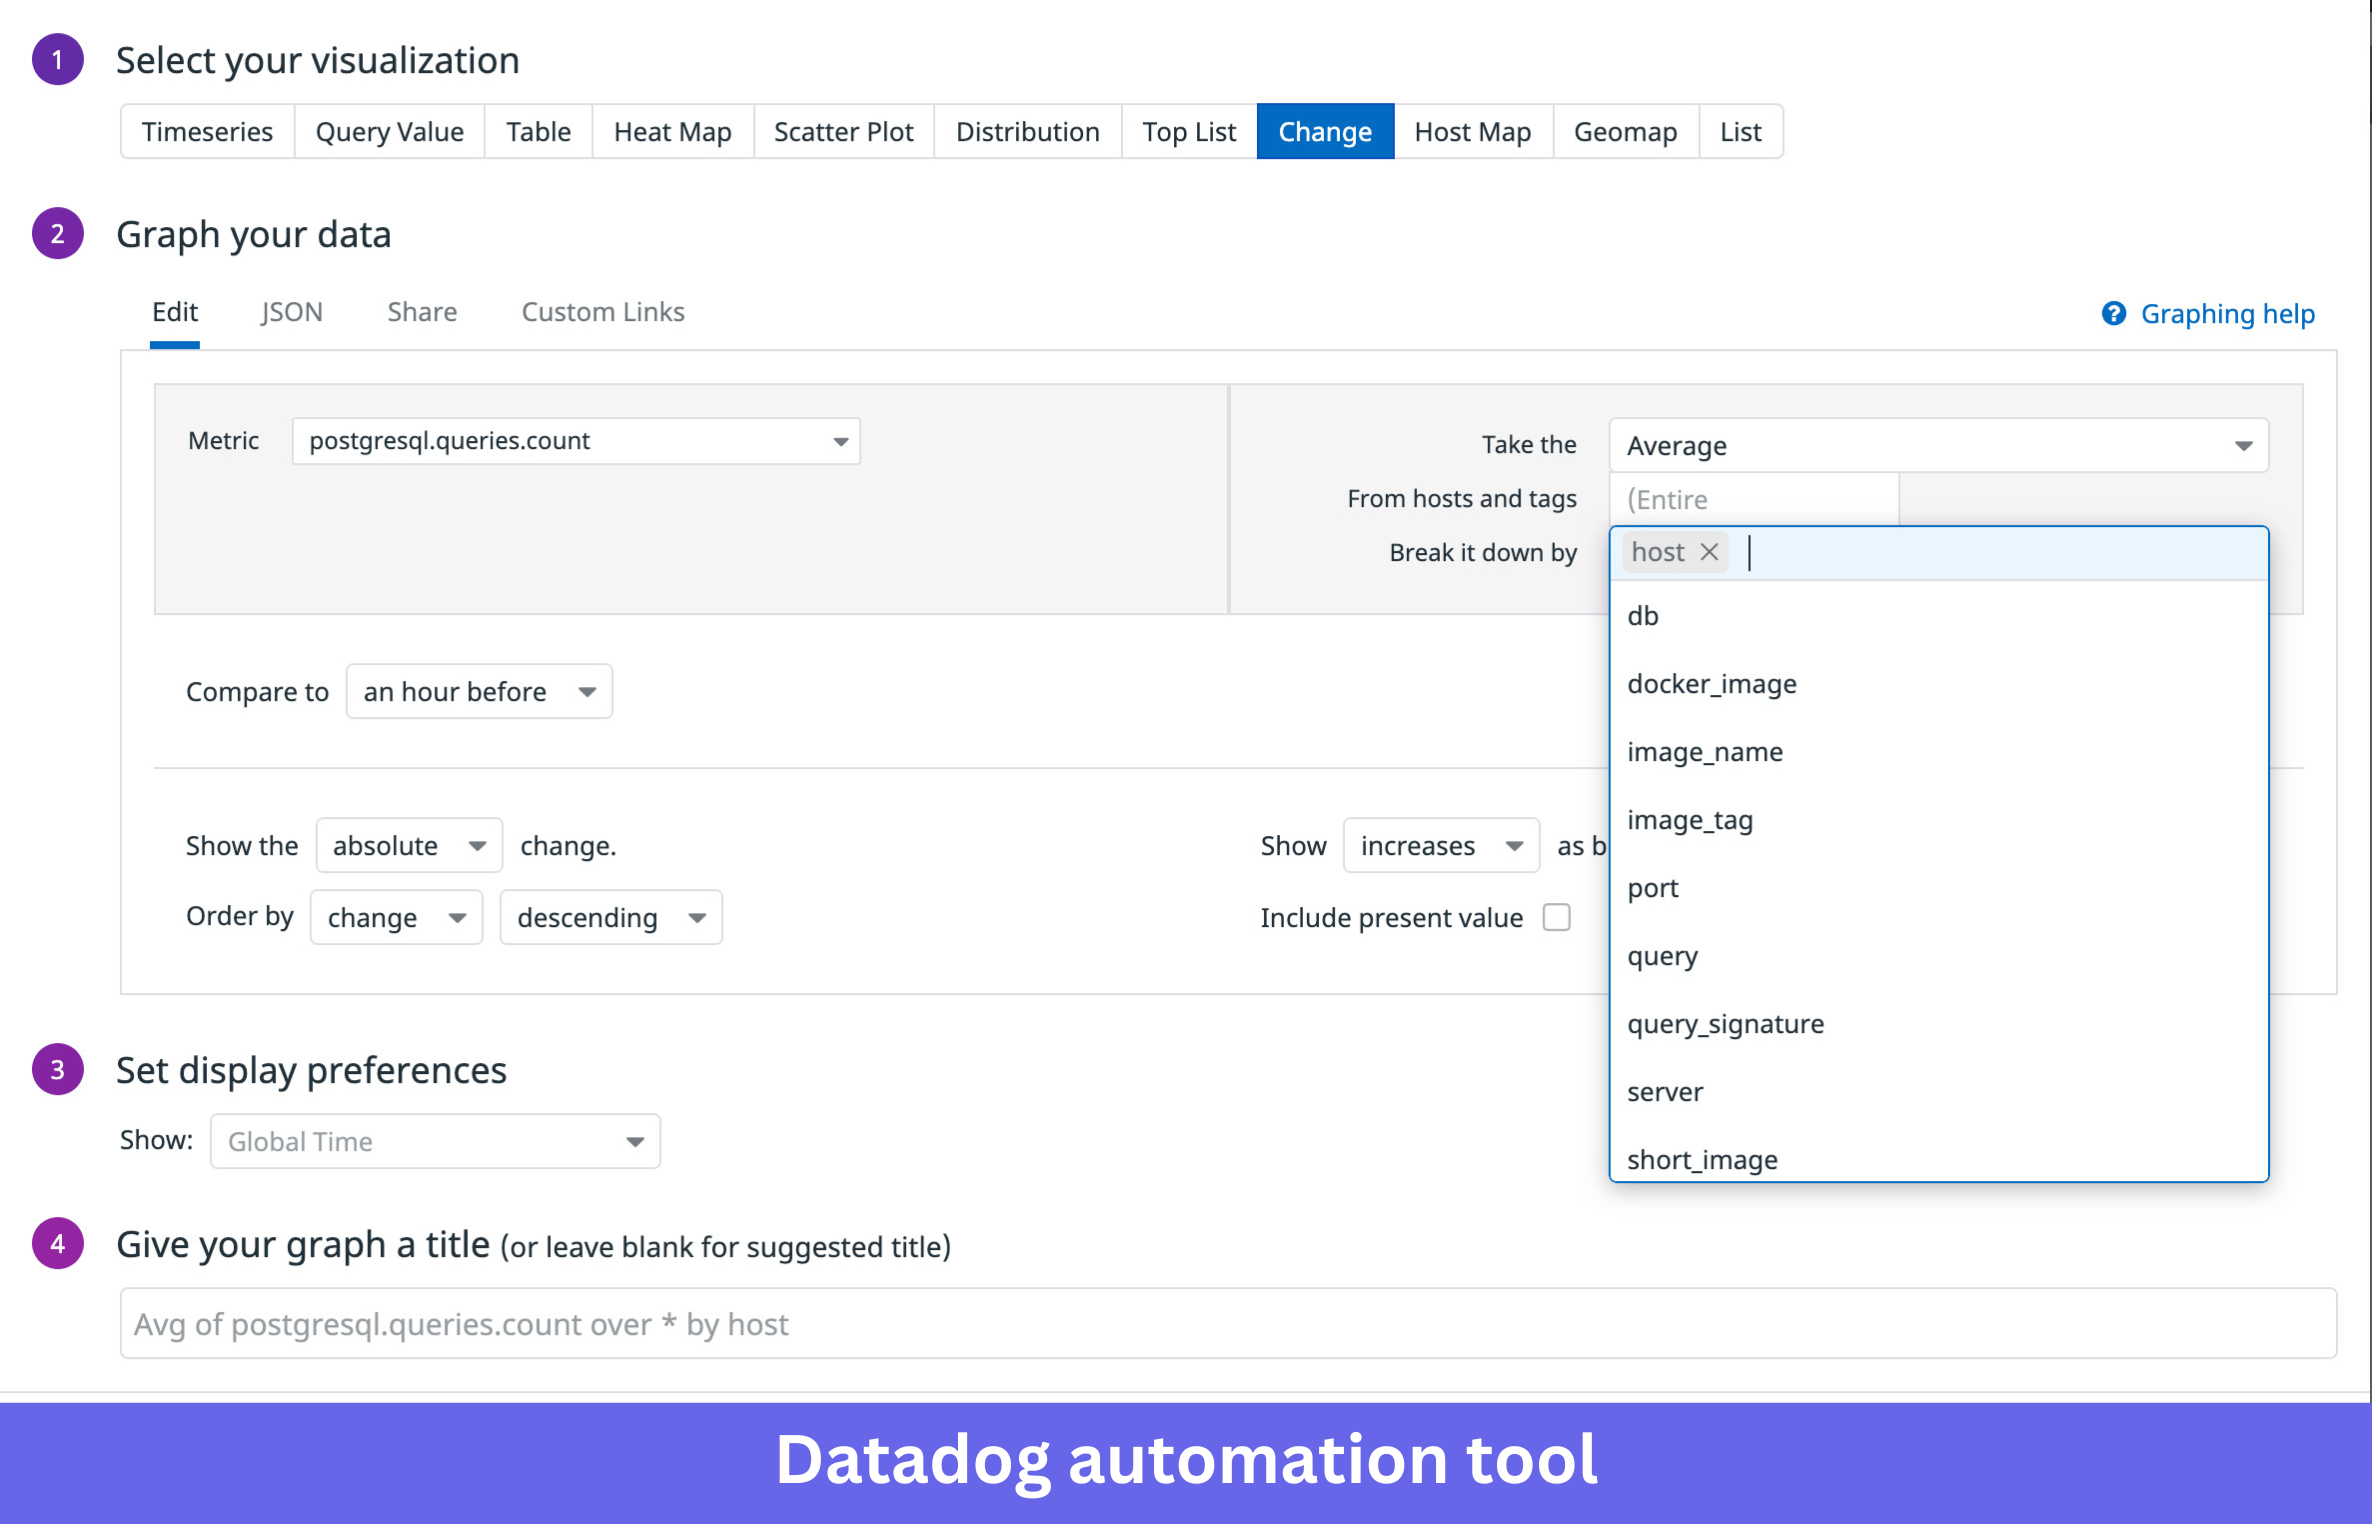
Task: Select the query tag option
Action: (x=1938, y=956)
